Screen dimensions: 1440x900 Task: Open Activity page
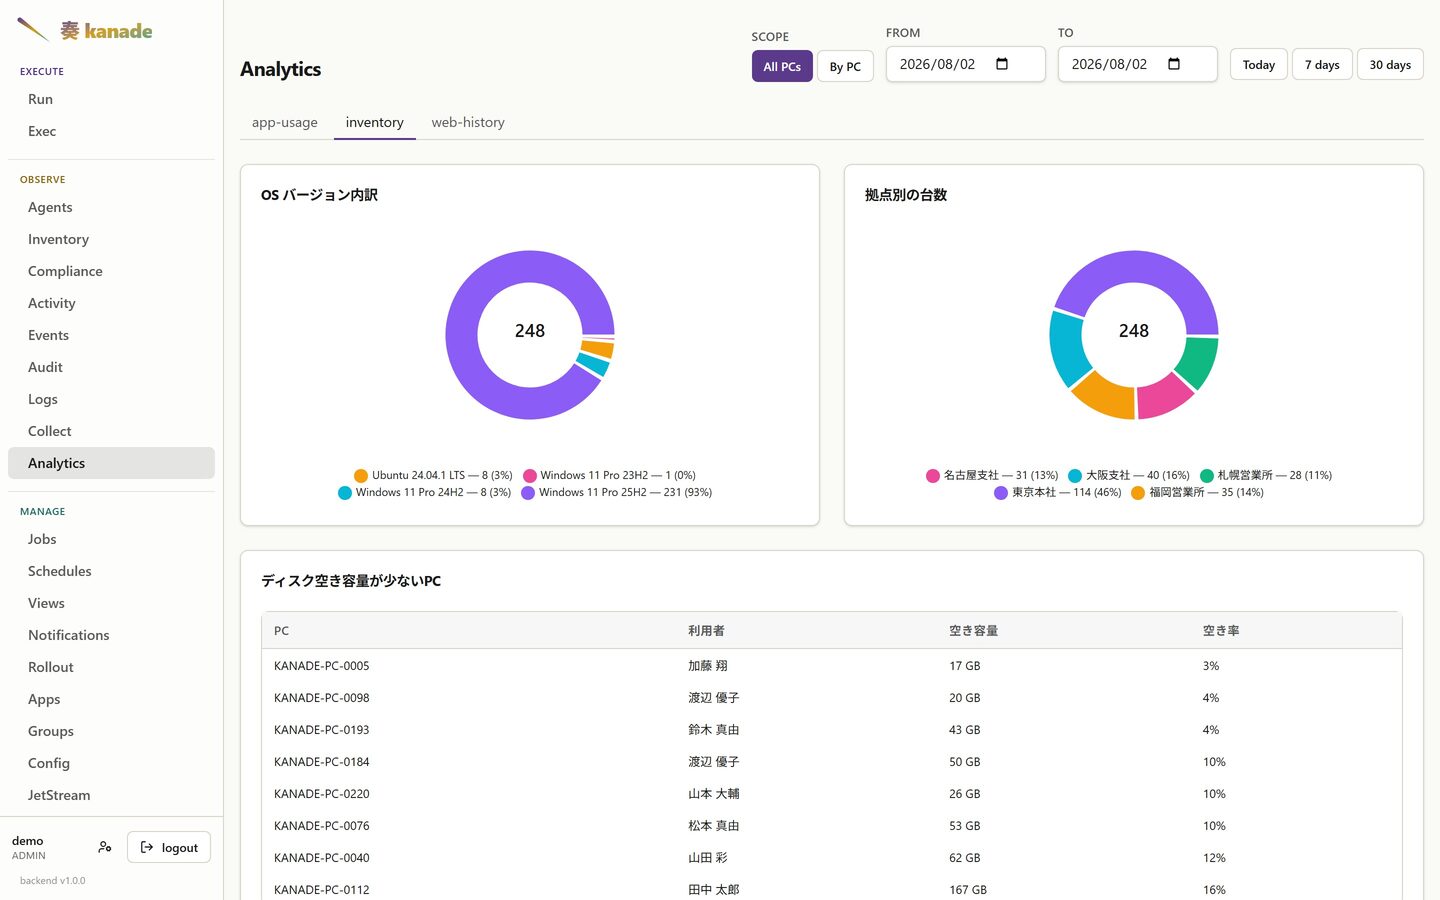click(x=111, y=303)
